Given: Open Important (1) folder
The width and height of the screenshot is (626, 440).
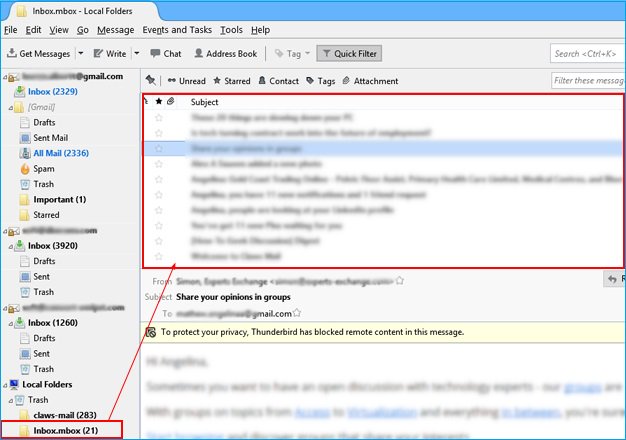Looking at the screenshot, I should [59, 200].
